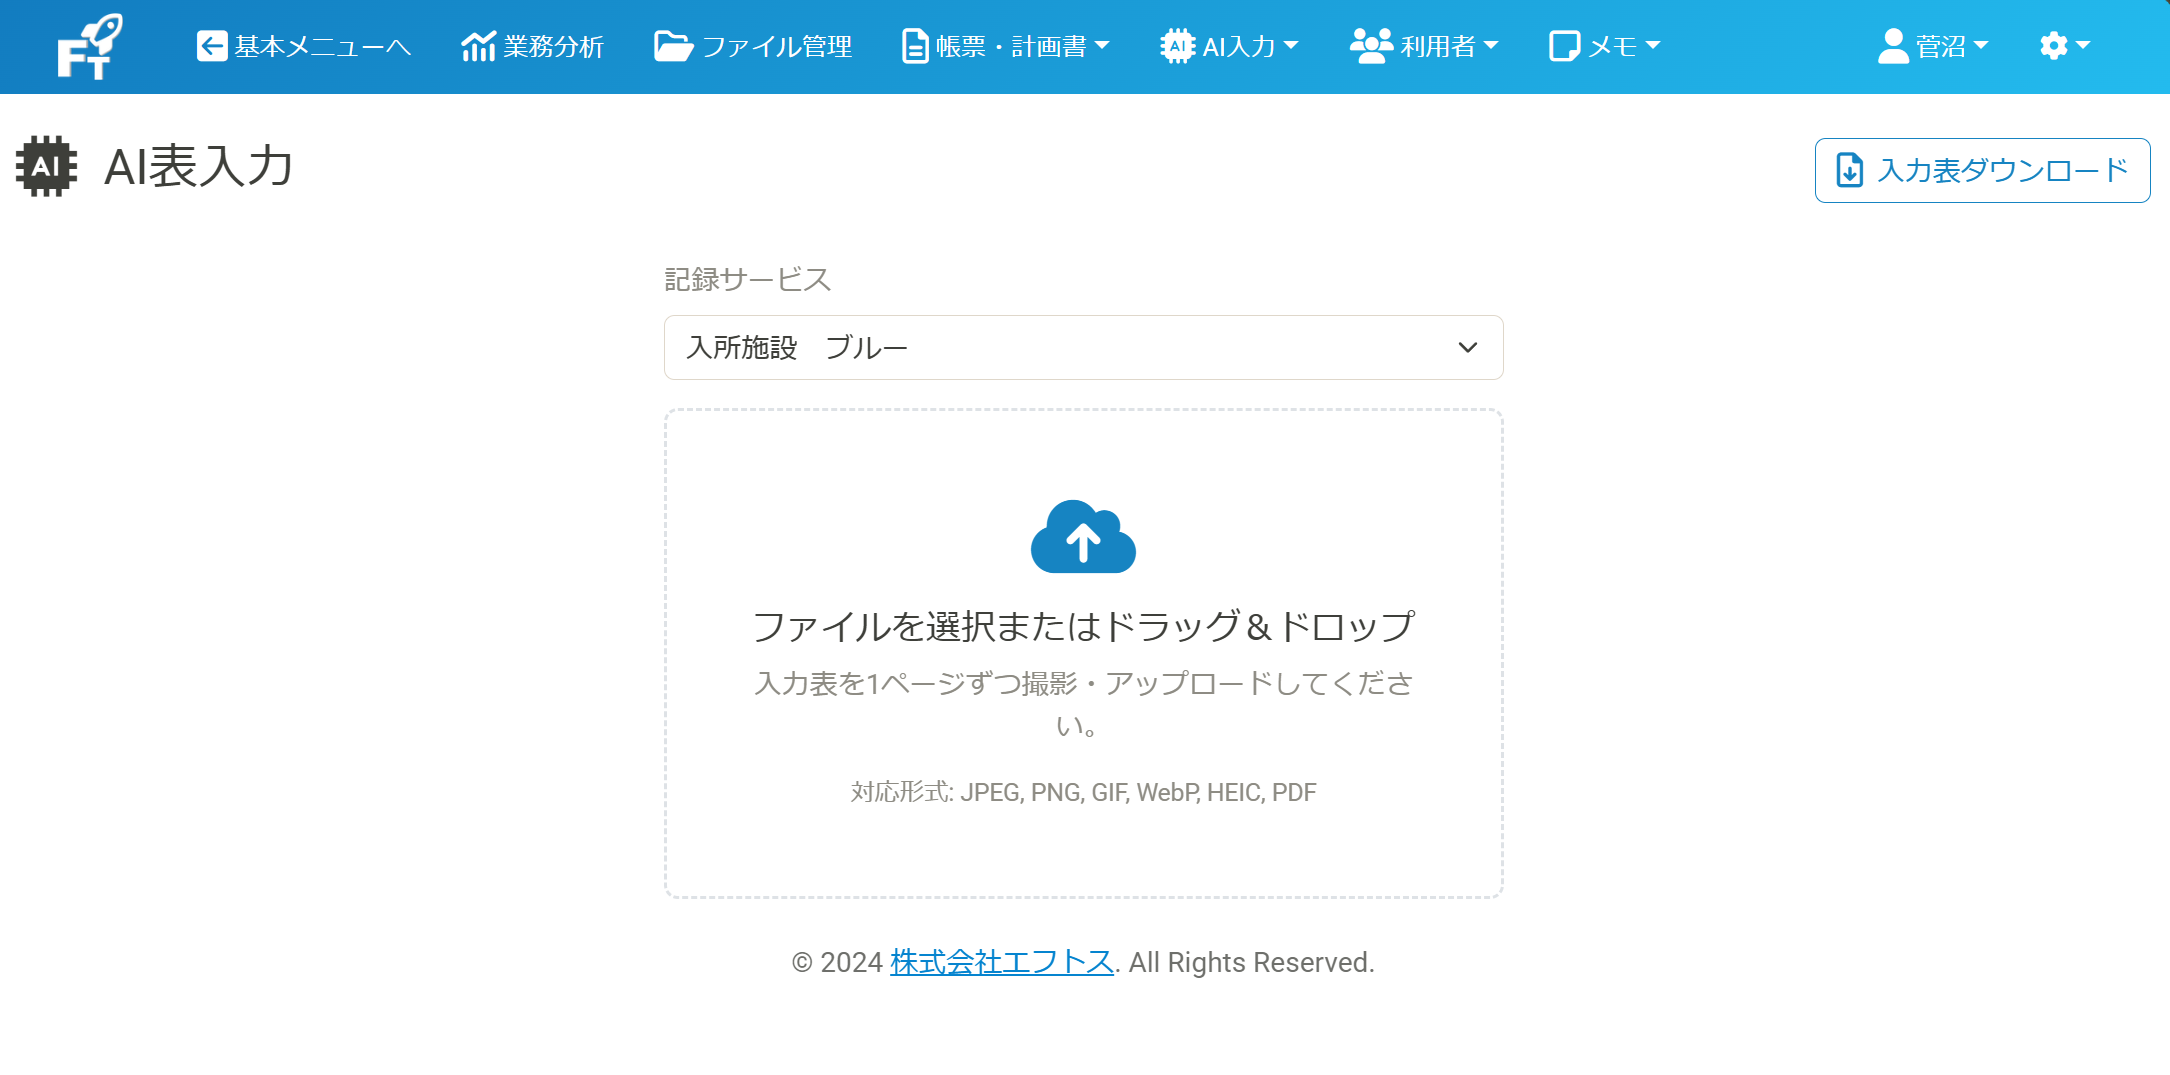Open ファイル管理 via the folder icon
Viewport: 2170px width, 1075px height.
(x=672, y=45)
